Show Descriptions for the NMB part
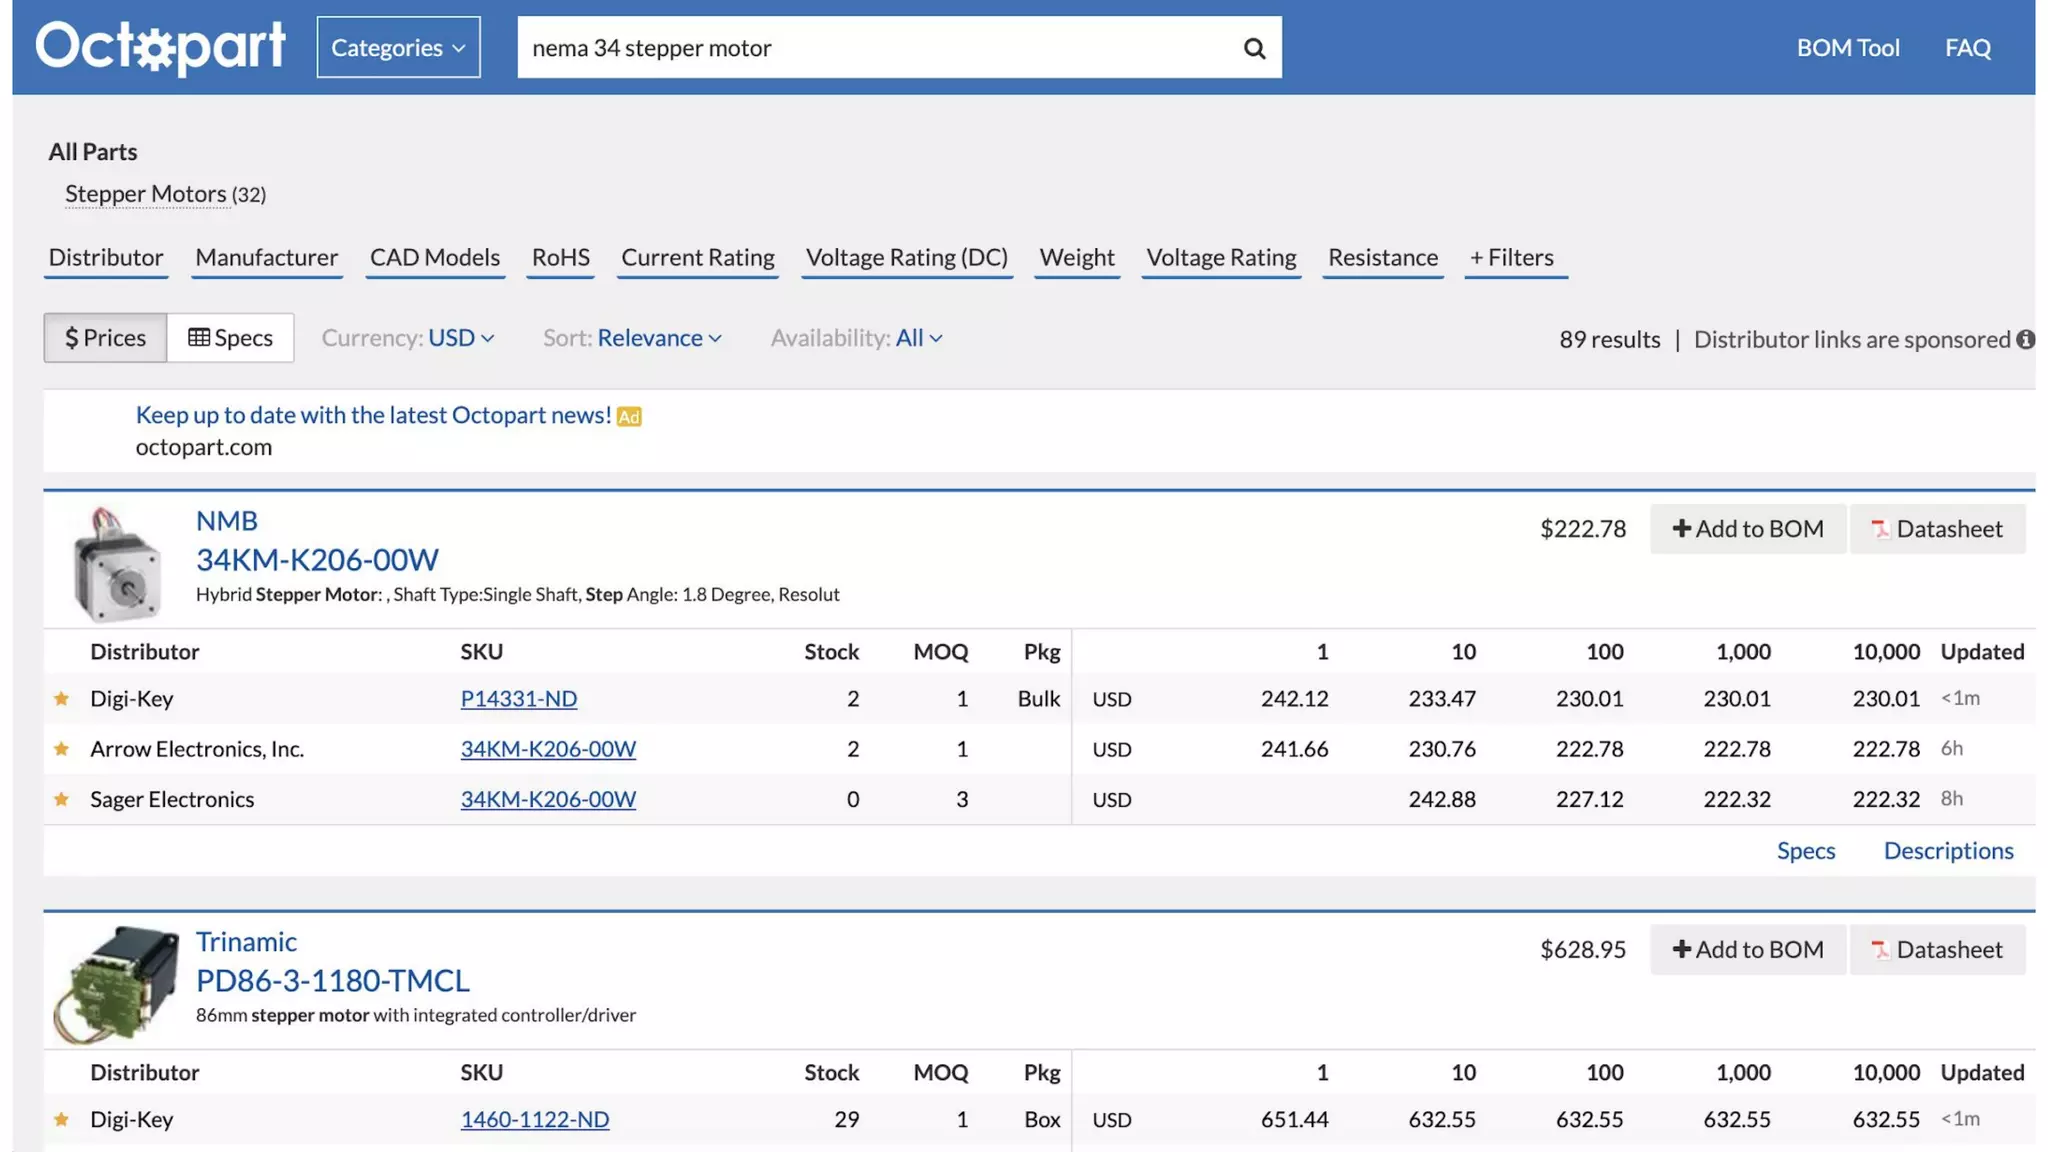Viewport: 2048px width, 1152px height. (x=1947, y=850)
